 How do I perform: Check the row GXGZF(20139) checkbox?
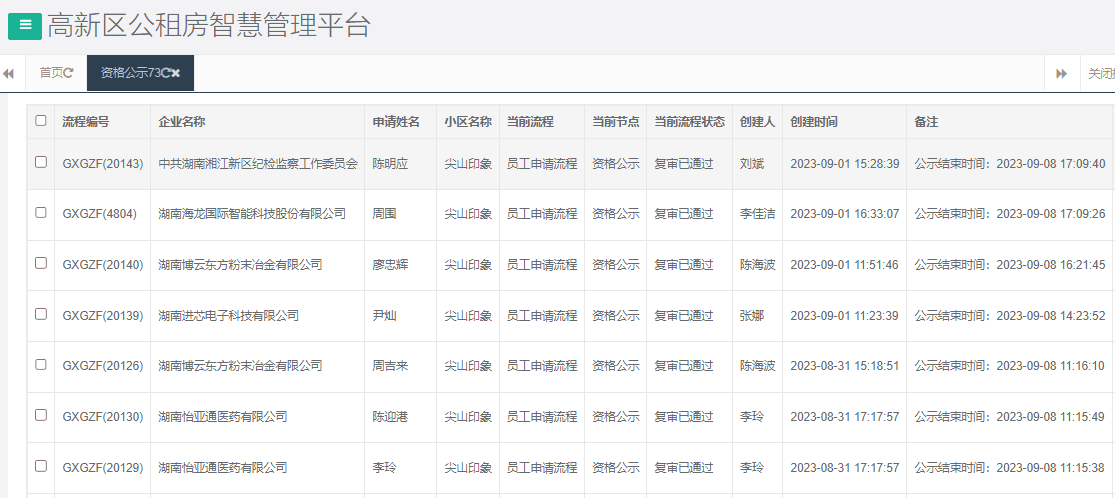coord(41,314)
